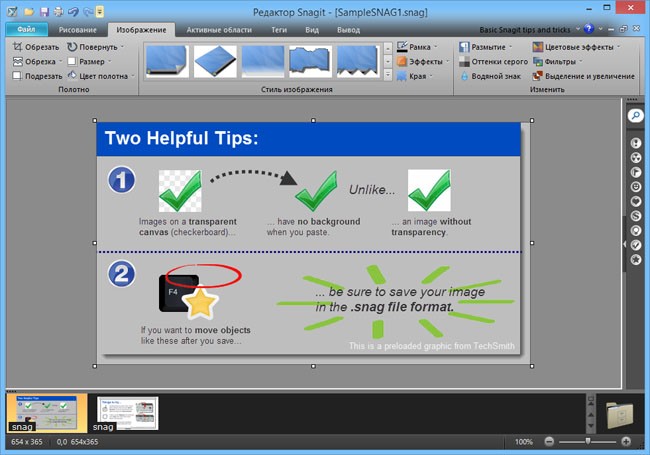The height and width of the screenshot is (455, 650).
Task: Open the Вид tab
Action: click(312, 30)
